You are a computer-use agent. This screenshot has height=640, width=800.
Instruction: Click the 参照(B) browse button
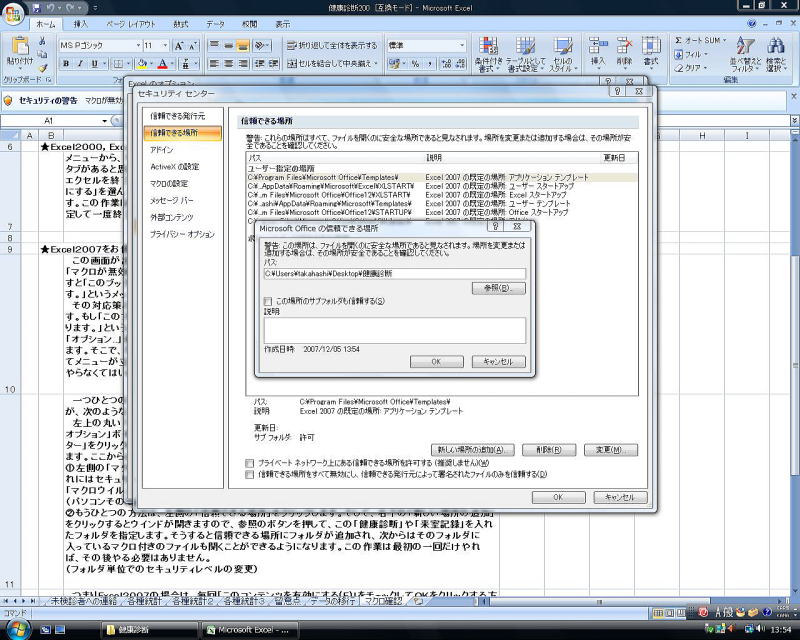498,288
